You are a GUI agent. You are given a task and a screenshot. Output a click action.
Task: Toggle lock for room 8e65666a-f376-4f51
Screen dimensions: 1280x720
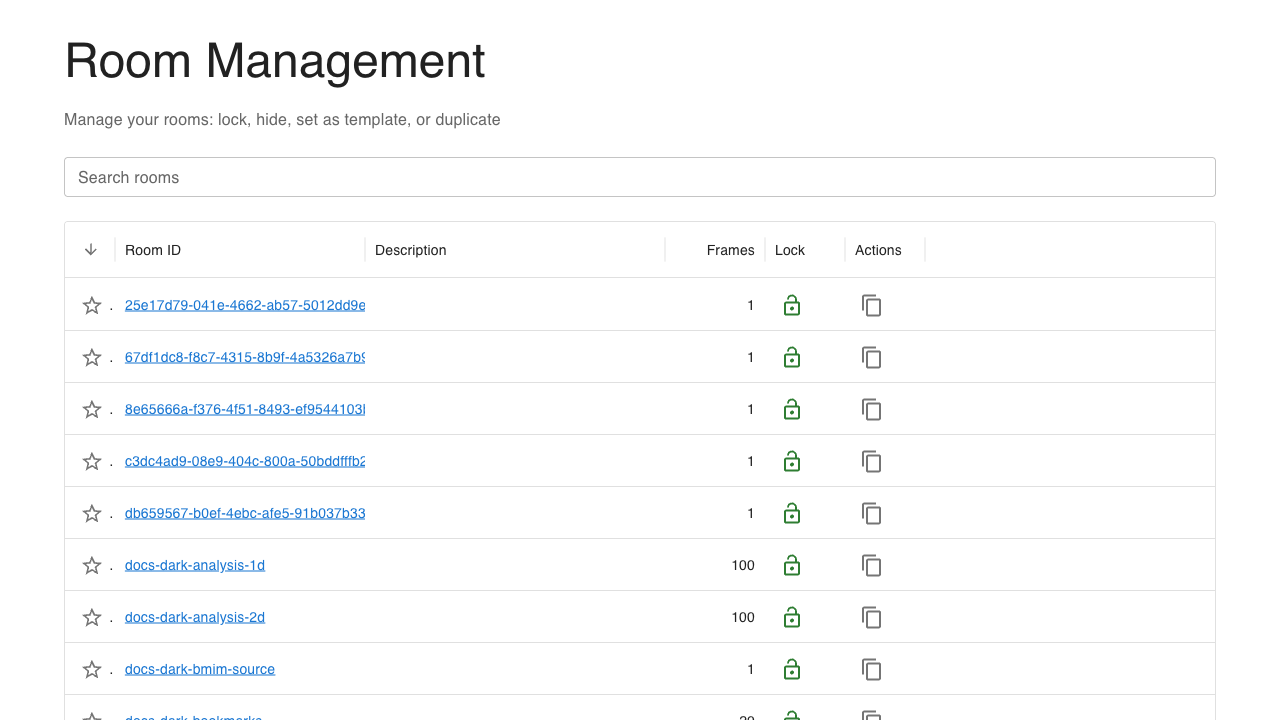[792, 409]
